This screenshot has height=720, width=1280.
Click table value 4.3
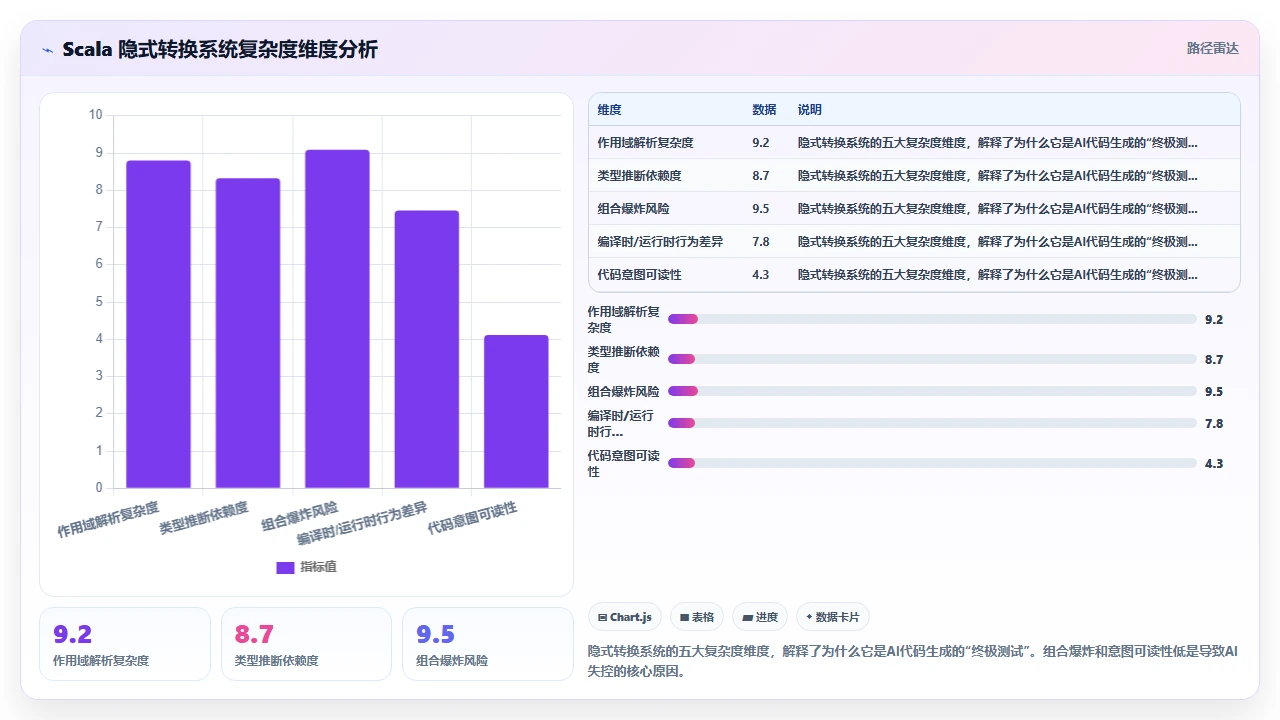coord(761,275)
